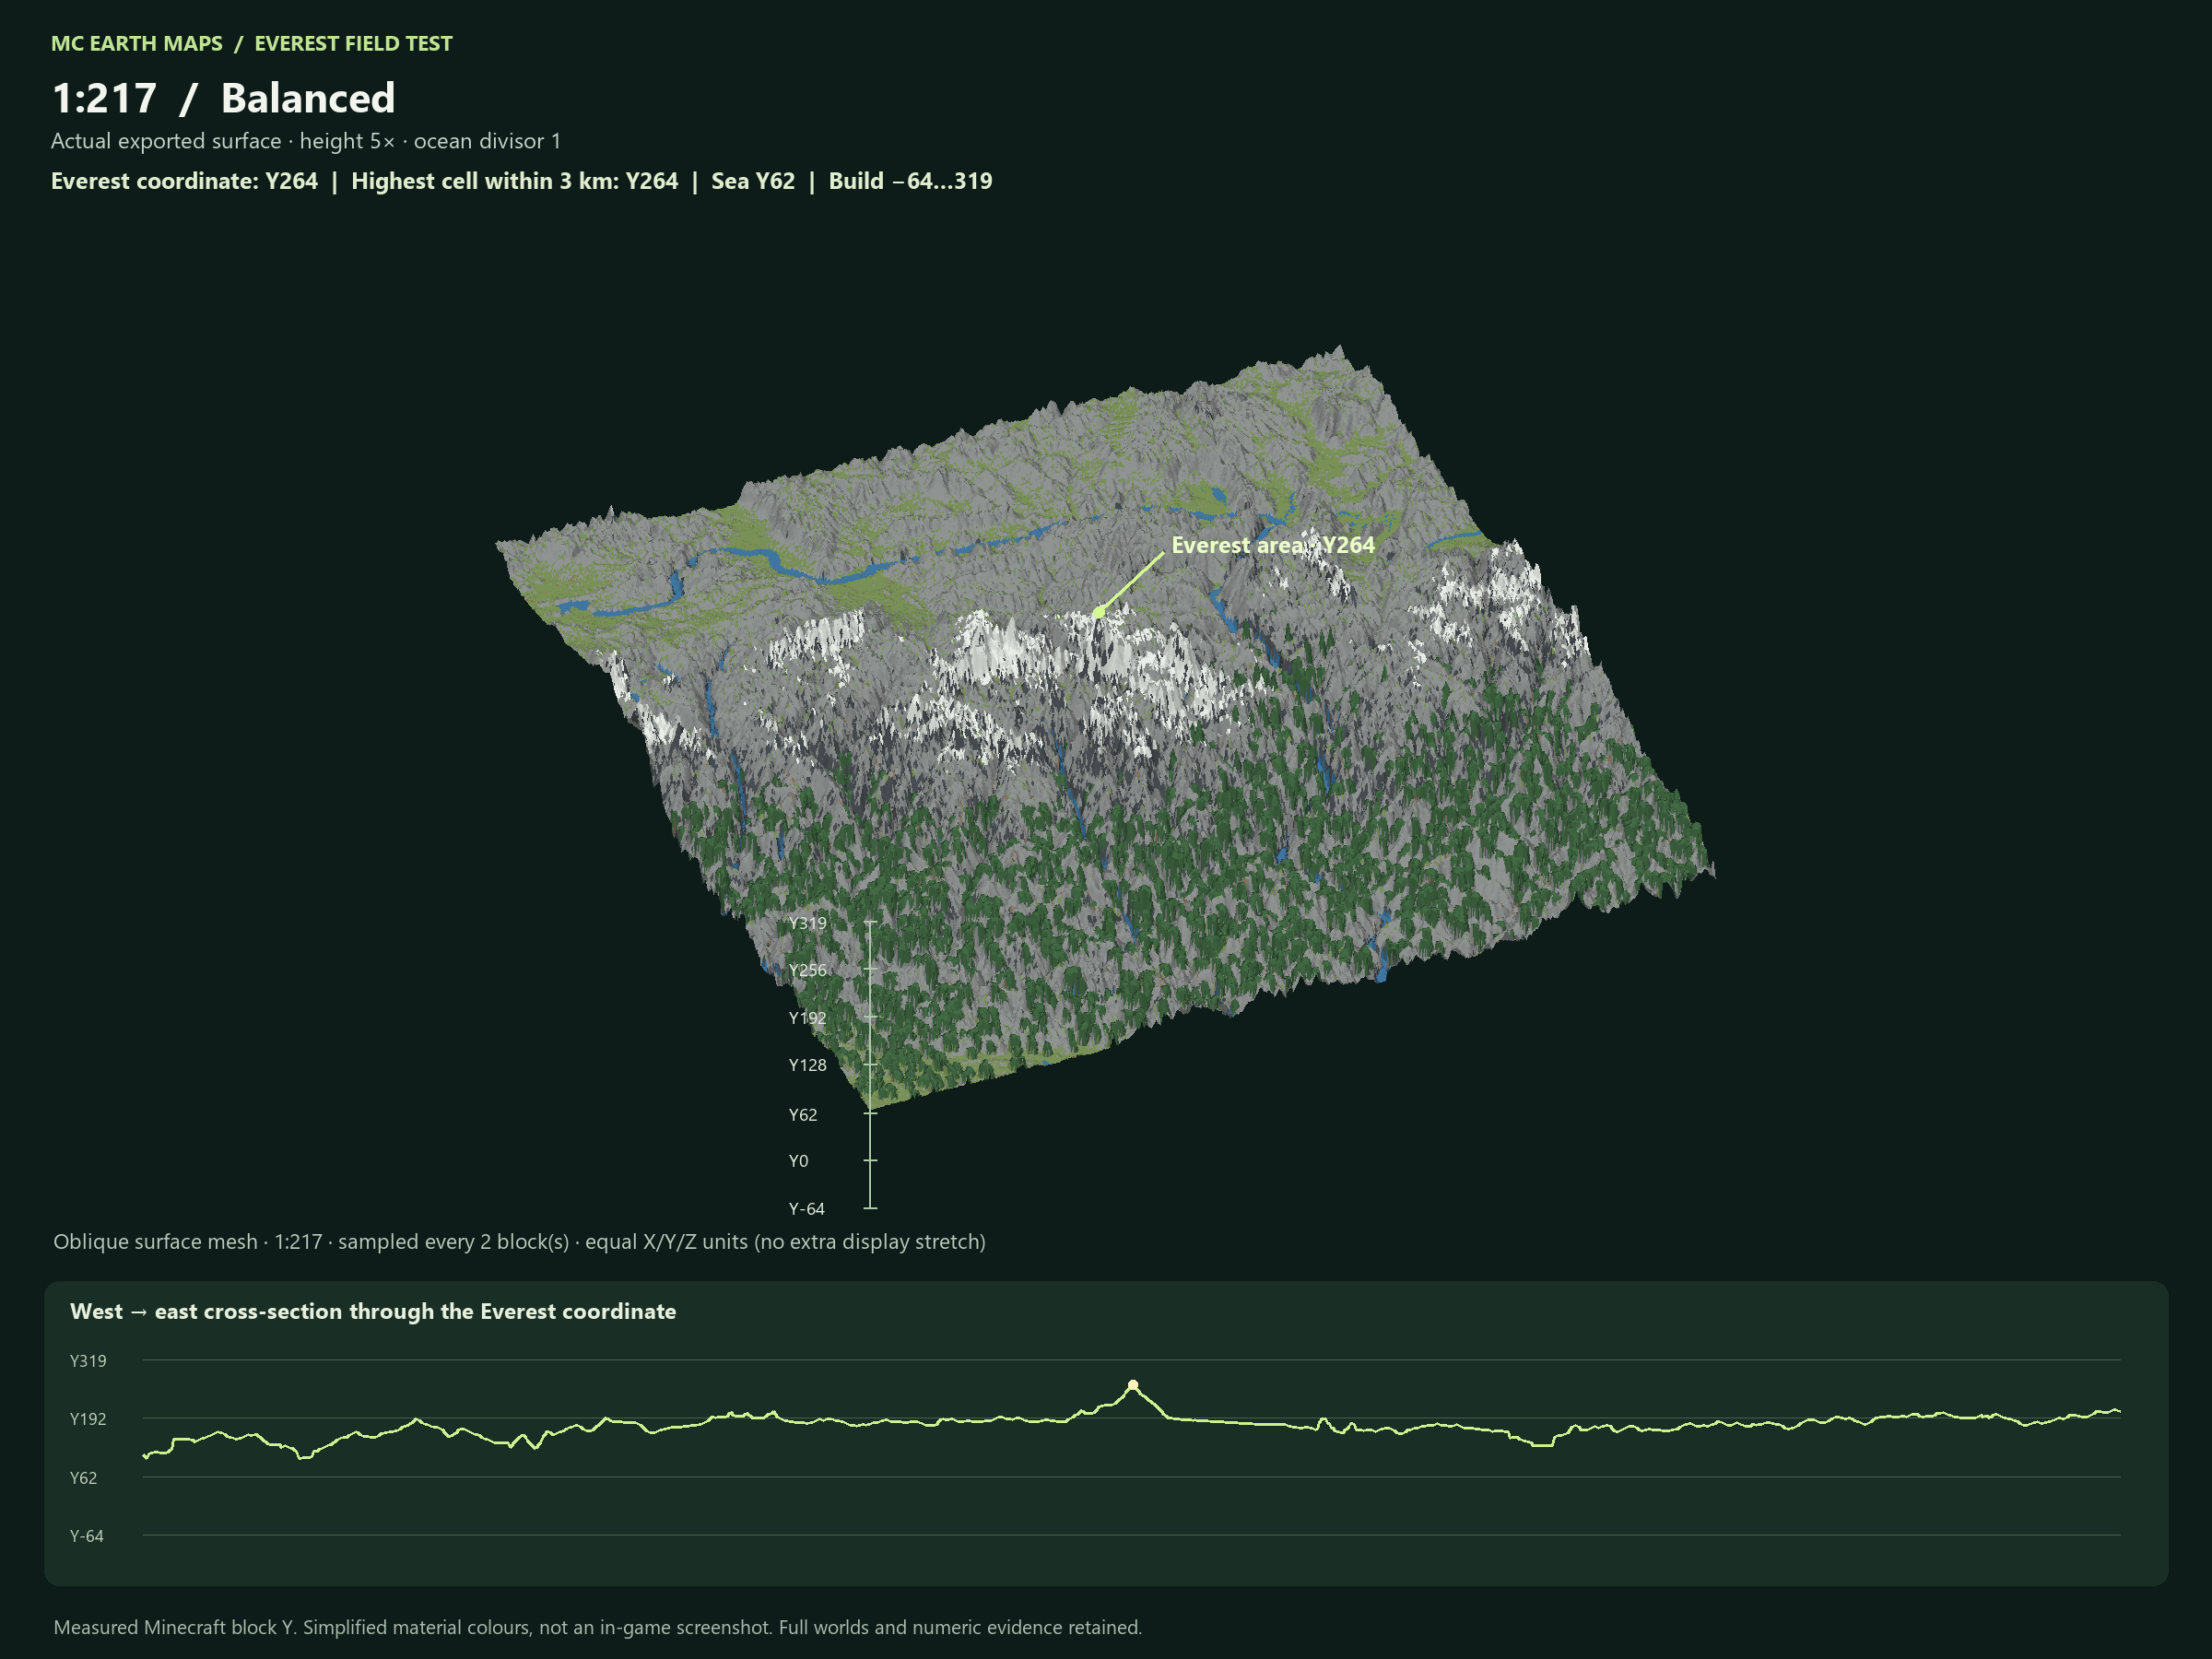Image resolution: width=2212 pixels, height=1659 pixels.
Task: Click the 'Oblique surface mesh' caption
Action: 519,1242
